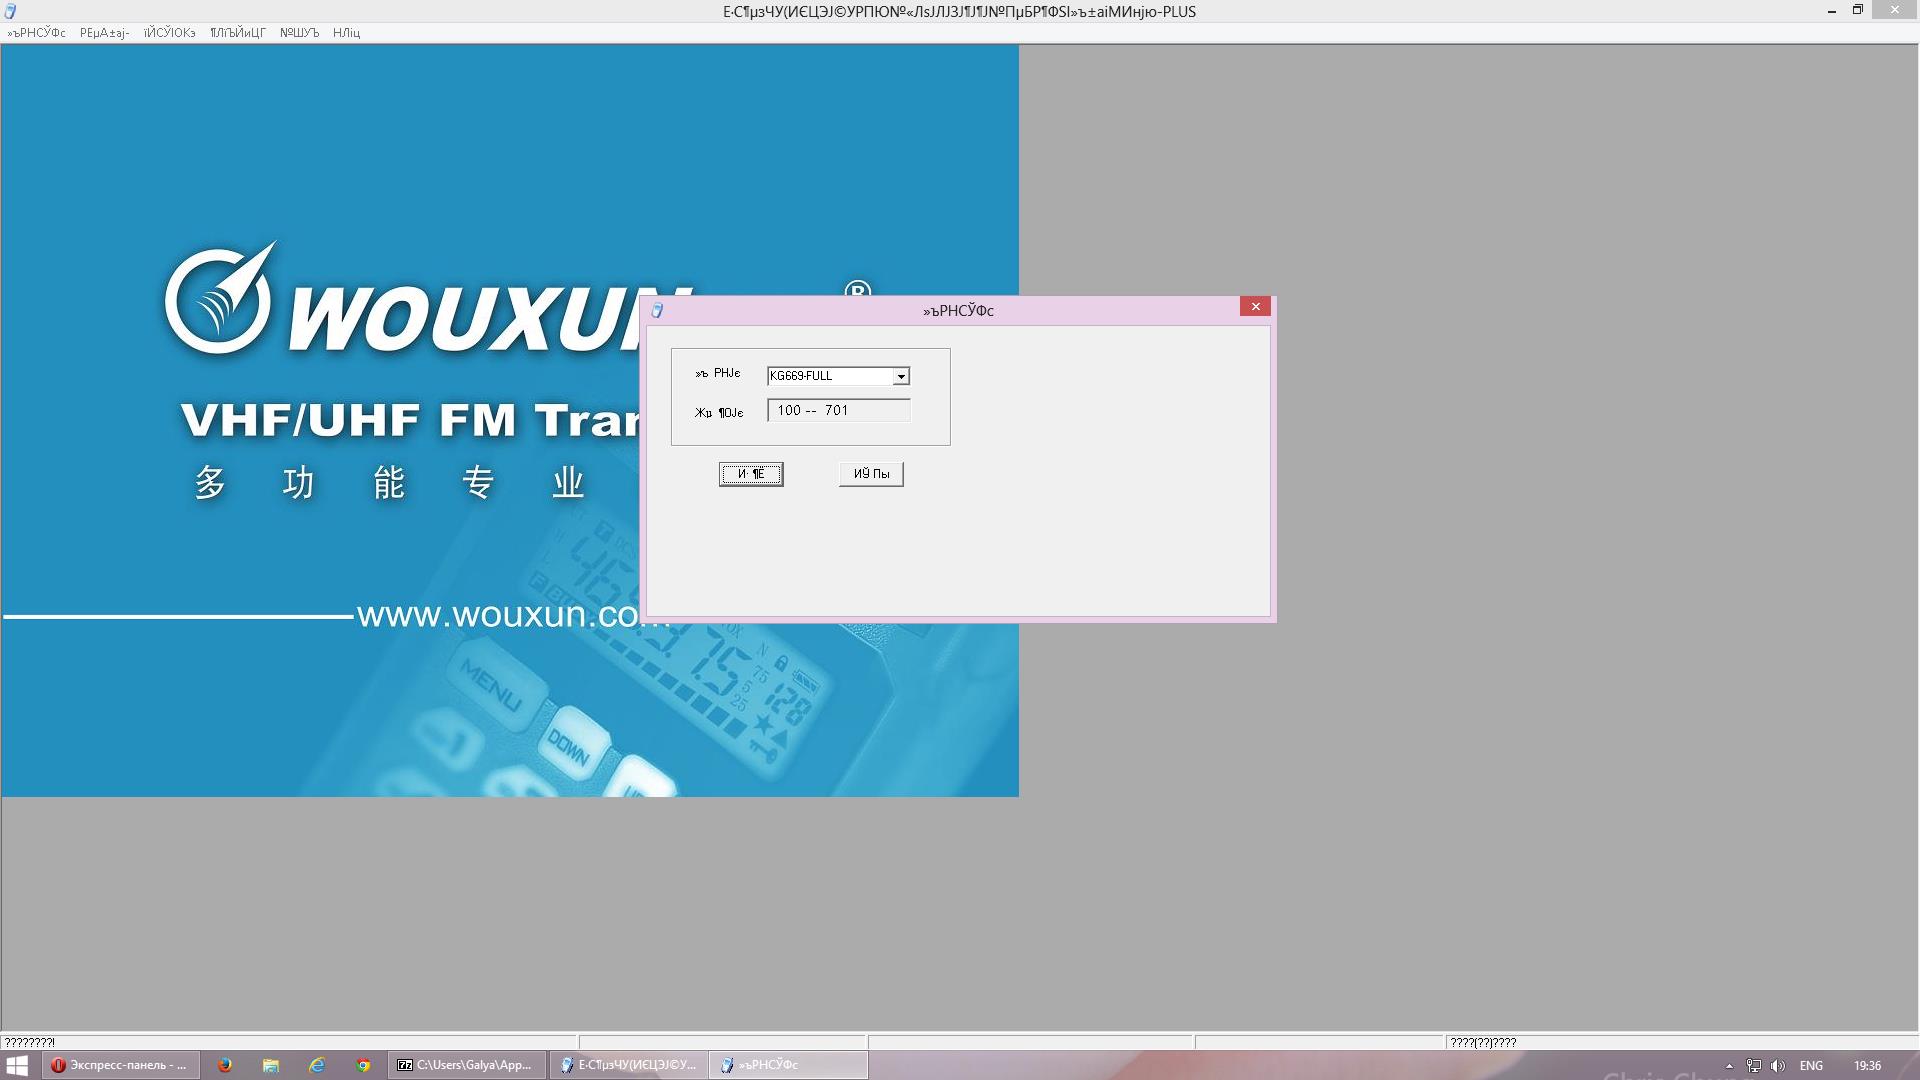The width and height of the screenshot is (1920, 1080).
Task: Open the last menu 'НЛіц'
Action: click(x=346, y=33)
